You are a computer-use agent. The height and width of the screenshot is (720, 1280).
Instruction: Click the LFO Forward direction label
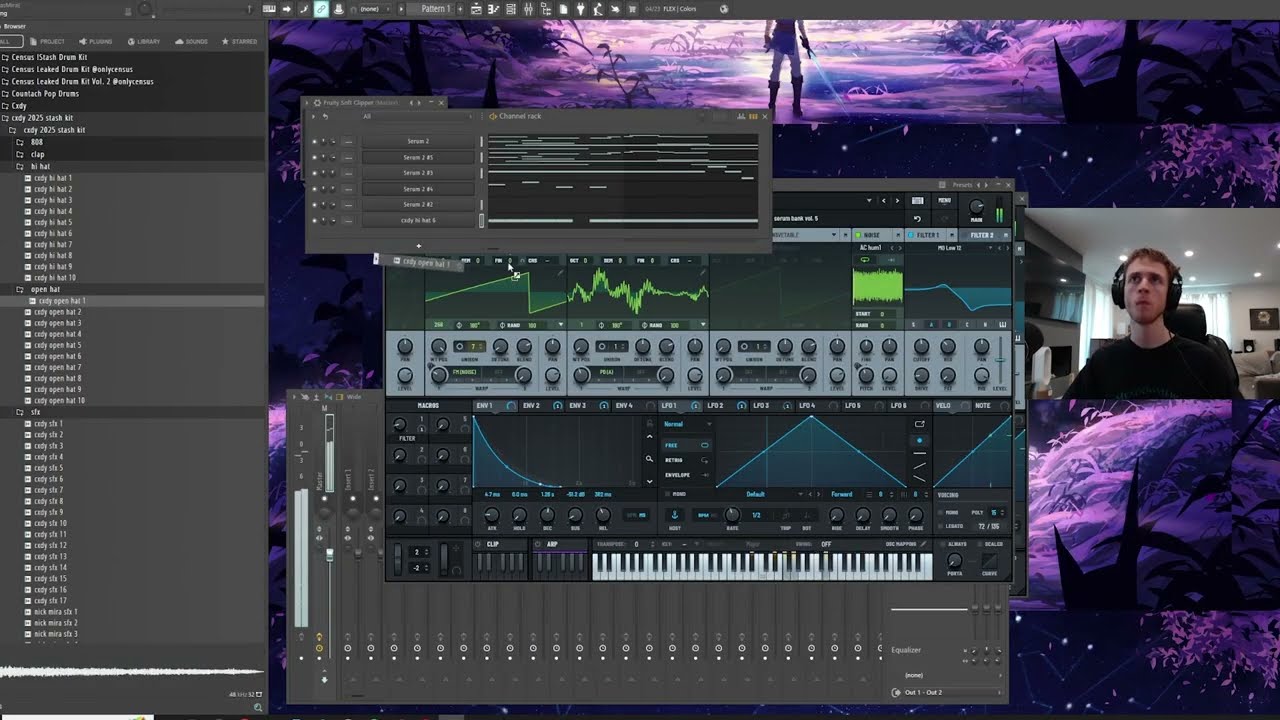tap(842, 494)
